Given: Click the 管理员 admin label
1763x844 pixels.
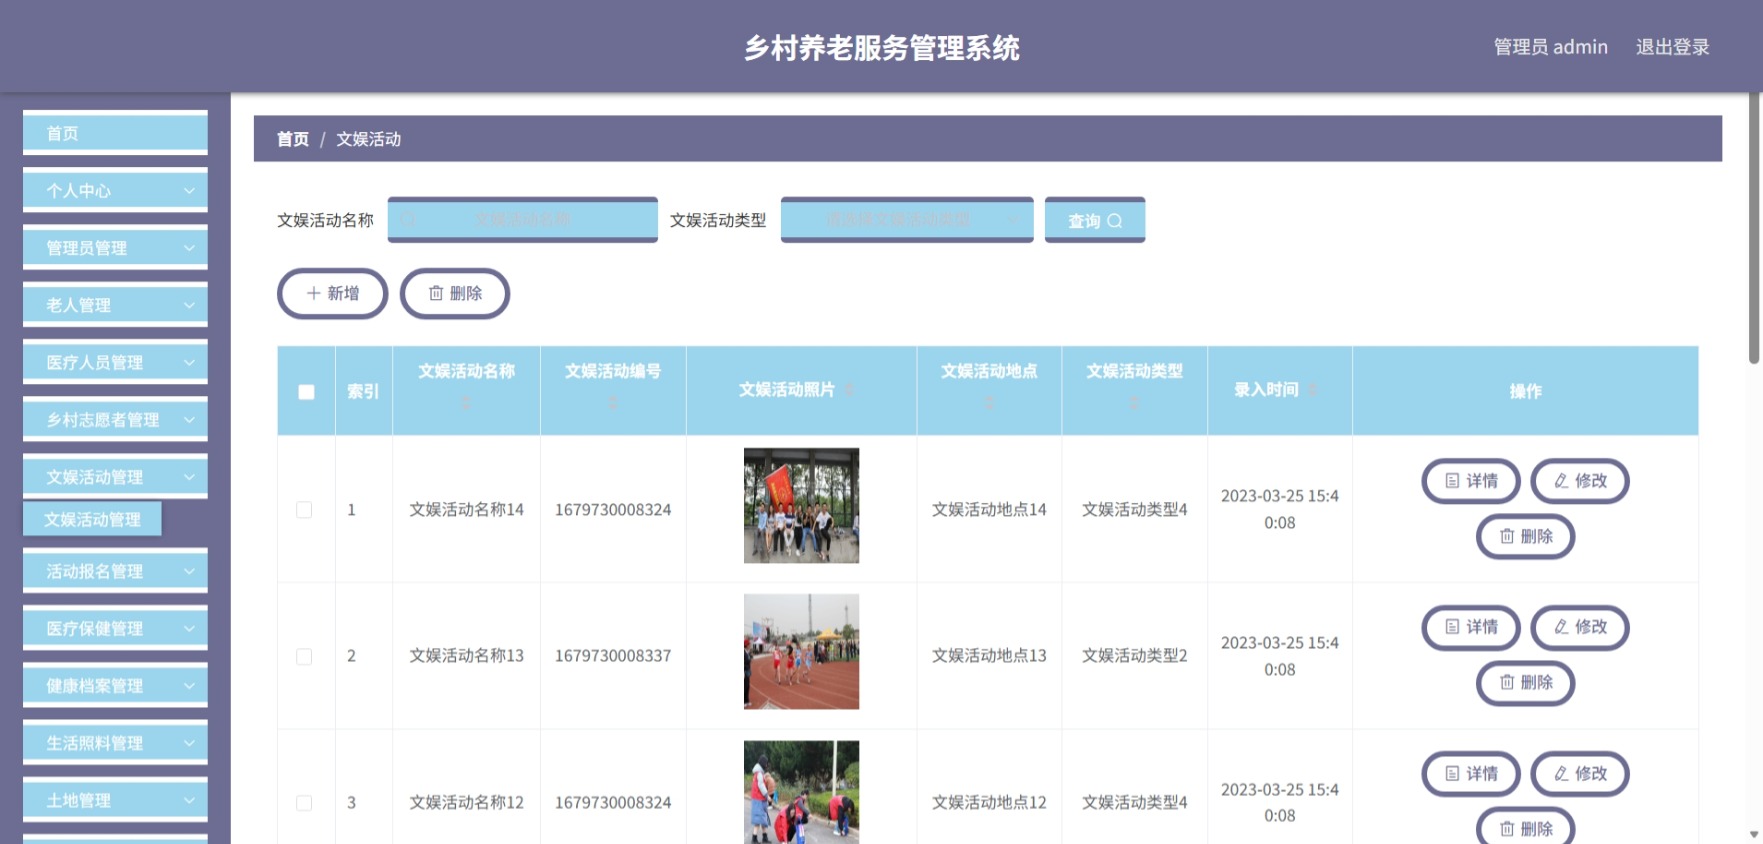Looking at the screenshot, I should tap(1550, 47).
